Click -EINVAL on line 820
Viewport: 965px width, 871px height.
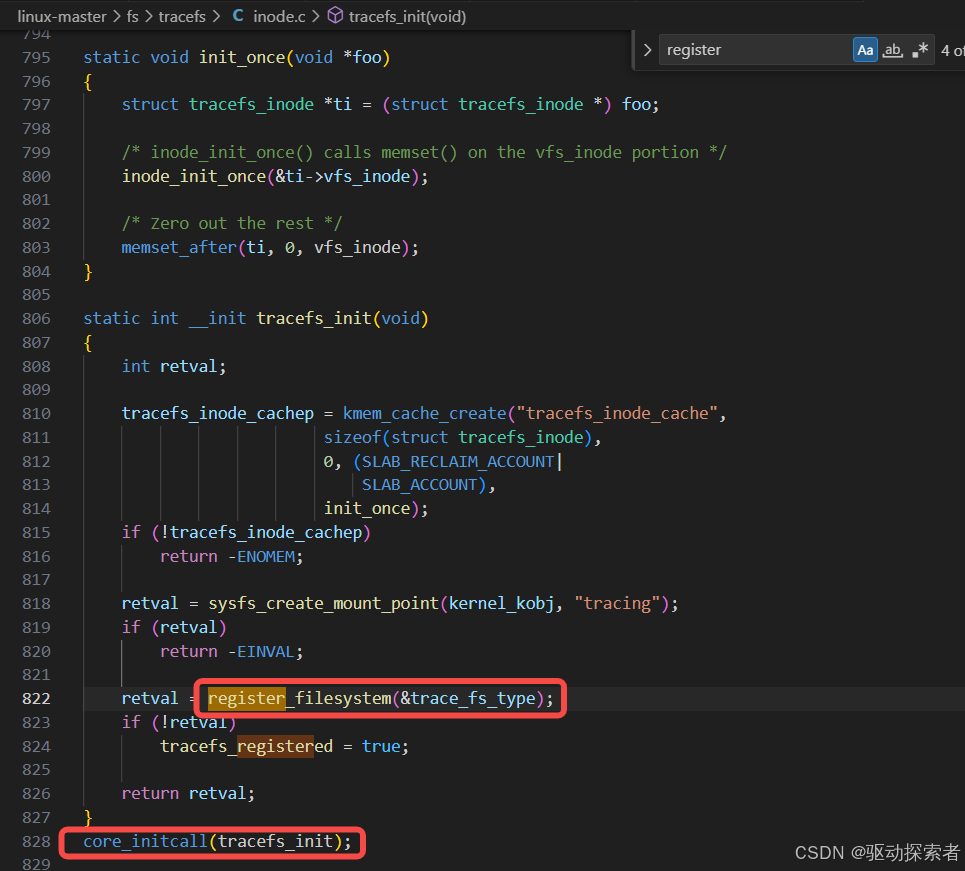point(262,652)
